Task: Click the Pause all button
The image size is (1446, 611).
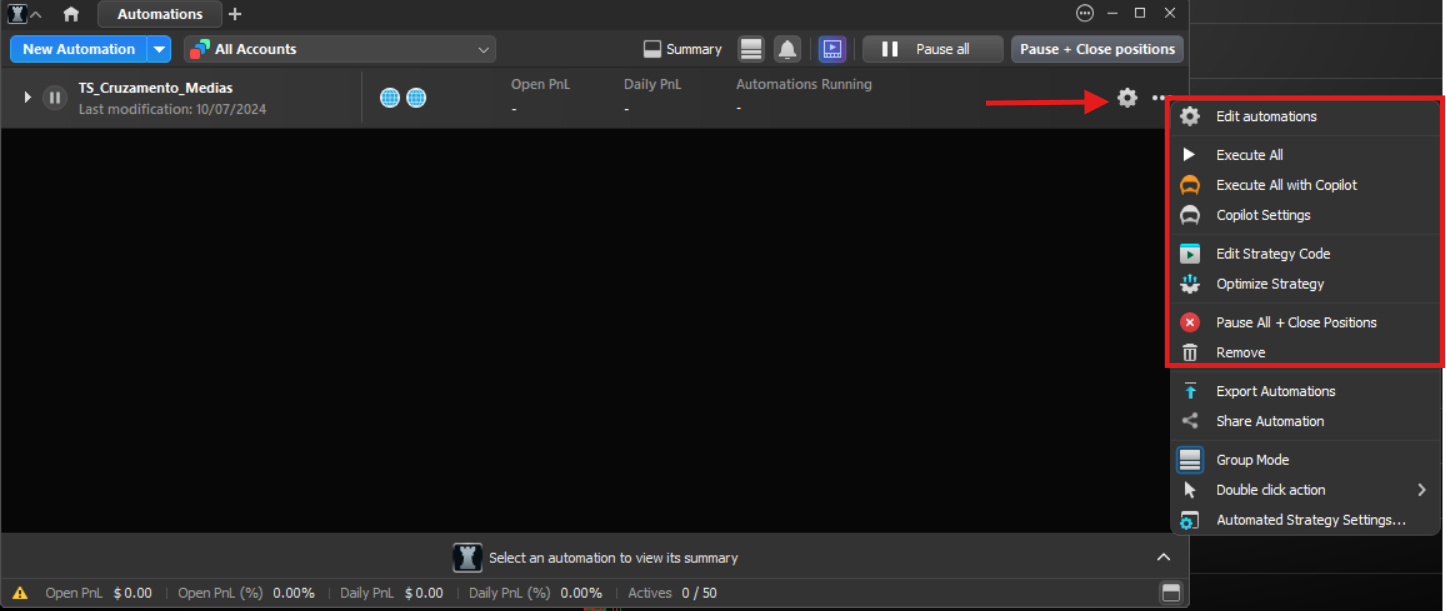Action: [932, 49]
